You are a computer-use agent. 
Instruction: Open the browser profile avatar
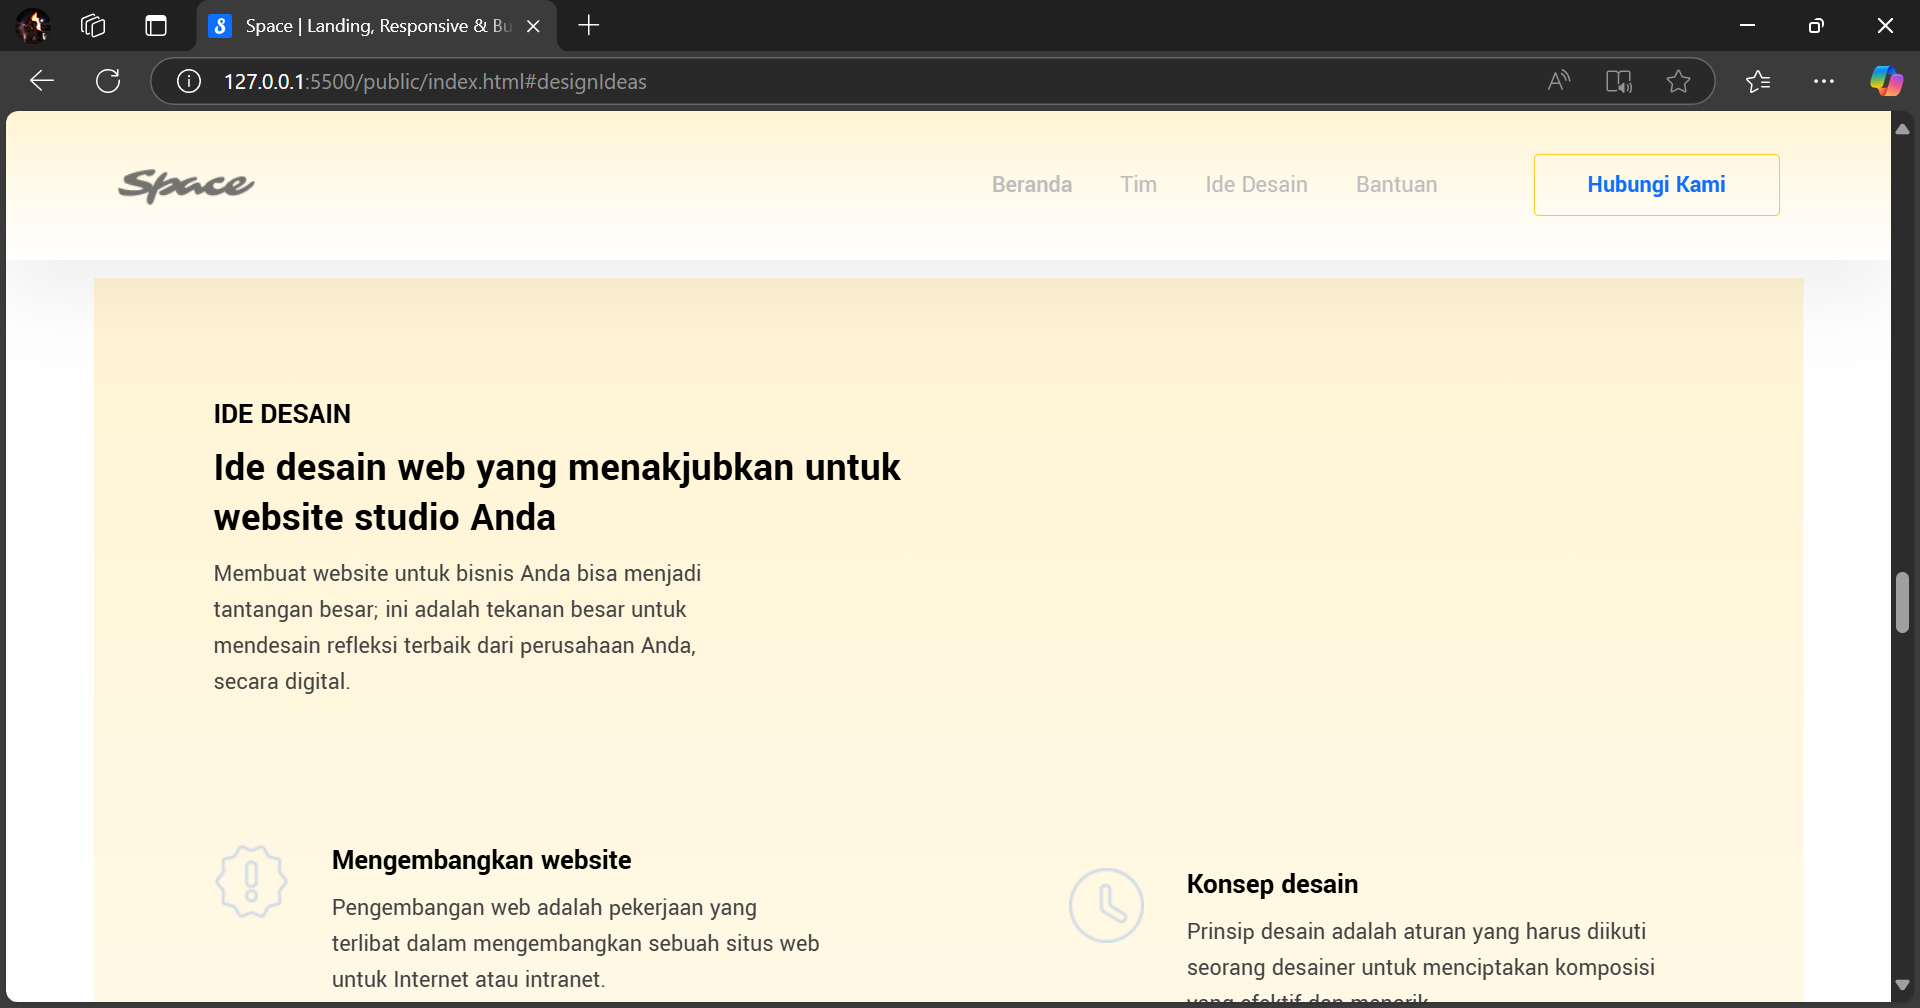pos(33,26)
